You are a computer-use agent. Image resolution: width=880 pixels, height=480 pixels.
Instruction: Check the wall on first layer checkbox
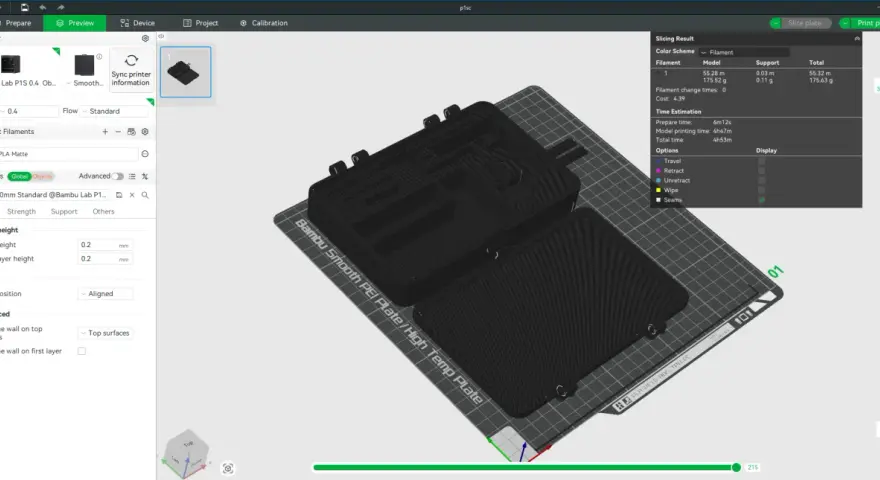click(x=82, y=351)
